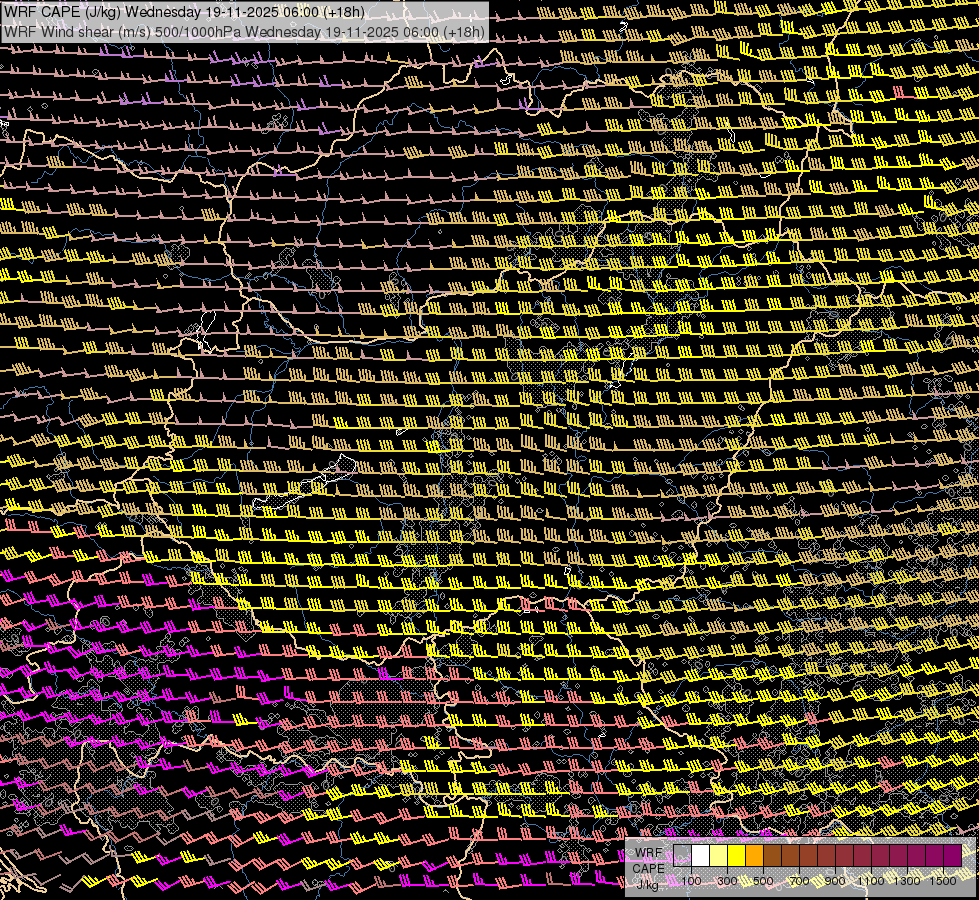The image size is (979, 900).
Task: Select the rightmost purple legend swatch
Action: pyautogui.click(x=953, y=855)
